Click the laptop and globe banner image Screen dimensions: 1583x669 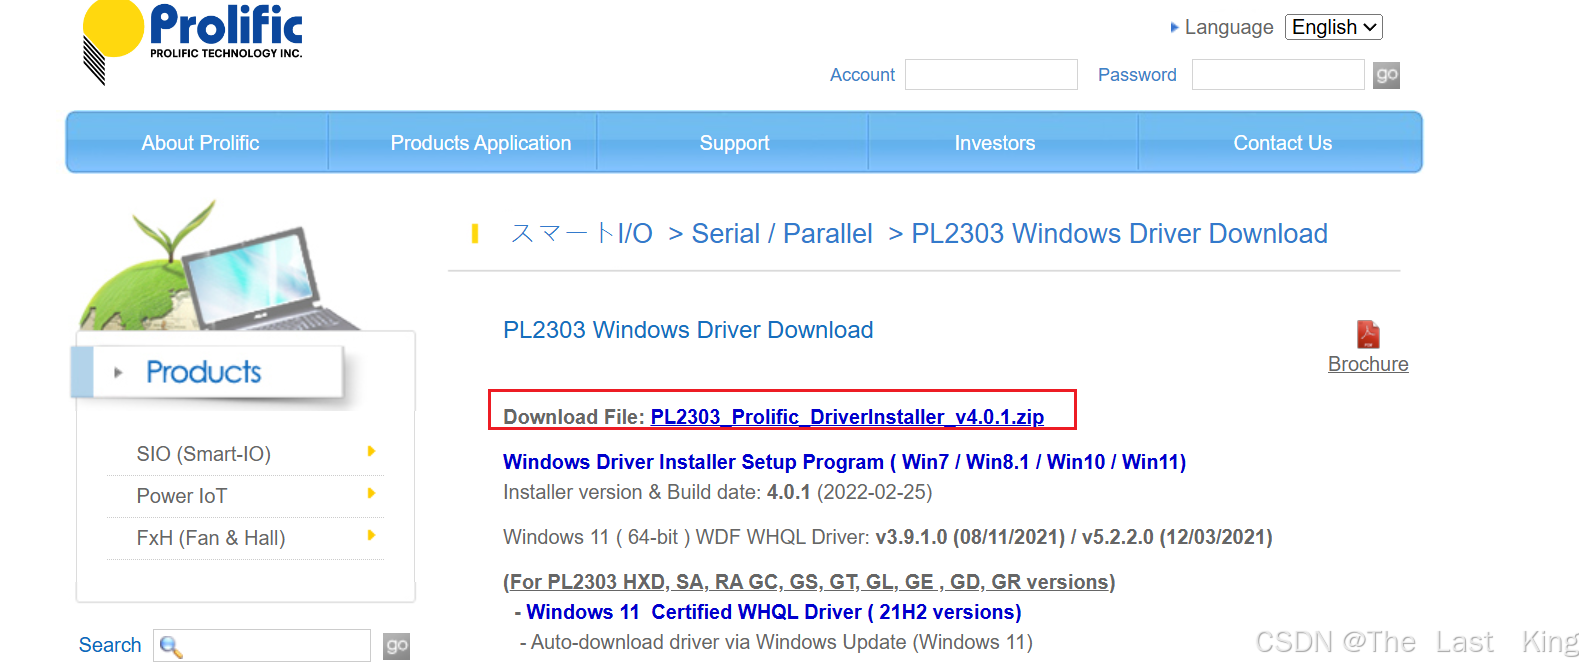click(220, 267)
